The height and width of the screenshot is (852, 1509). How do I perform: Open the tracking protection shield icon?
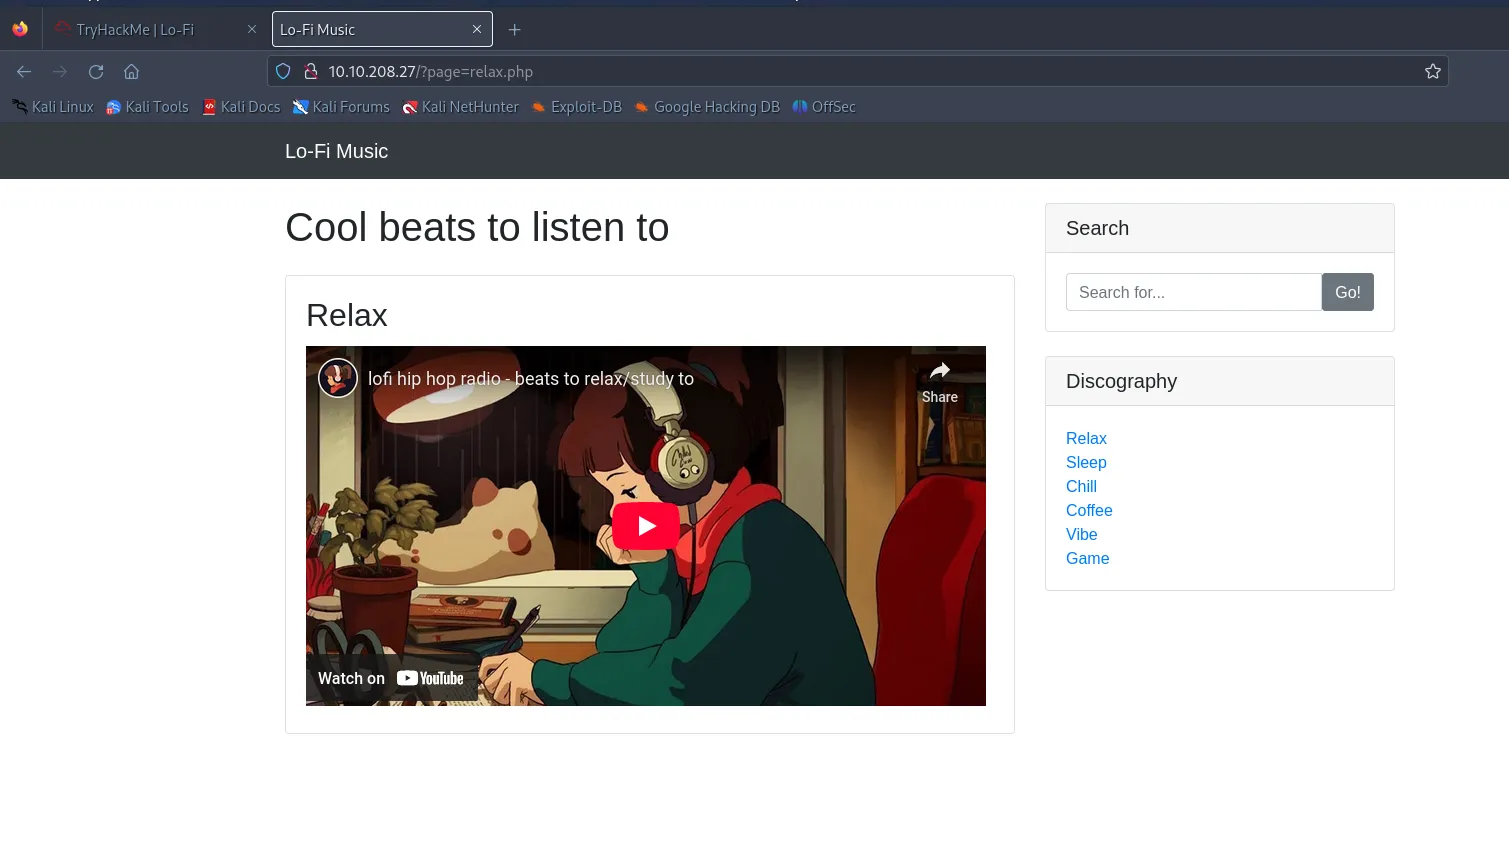point(283,72)
